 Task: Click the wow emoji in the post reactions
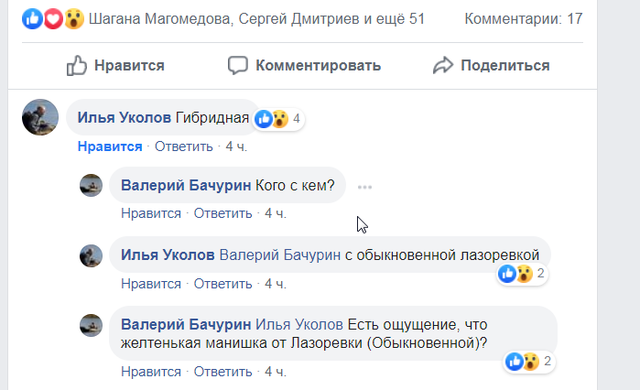click(x=74, y=19)
